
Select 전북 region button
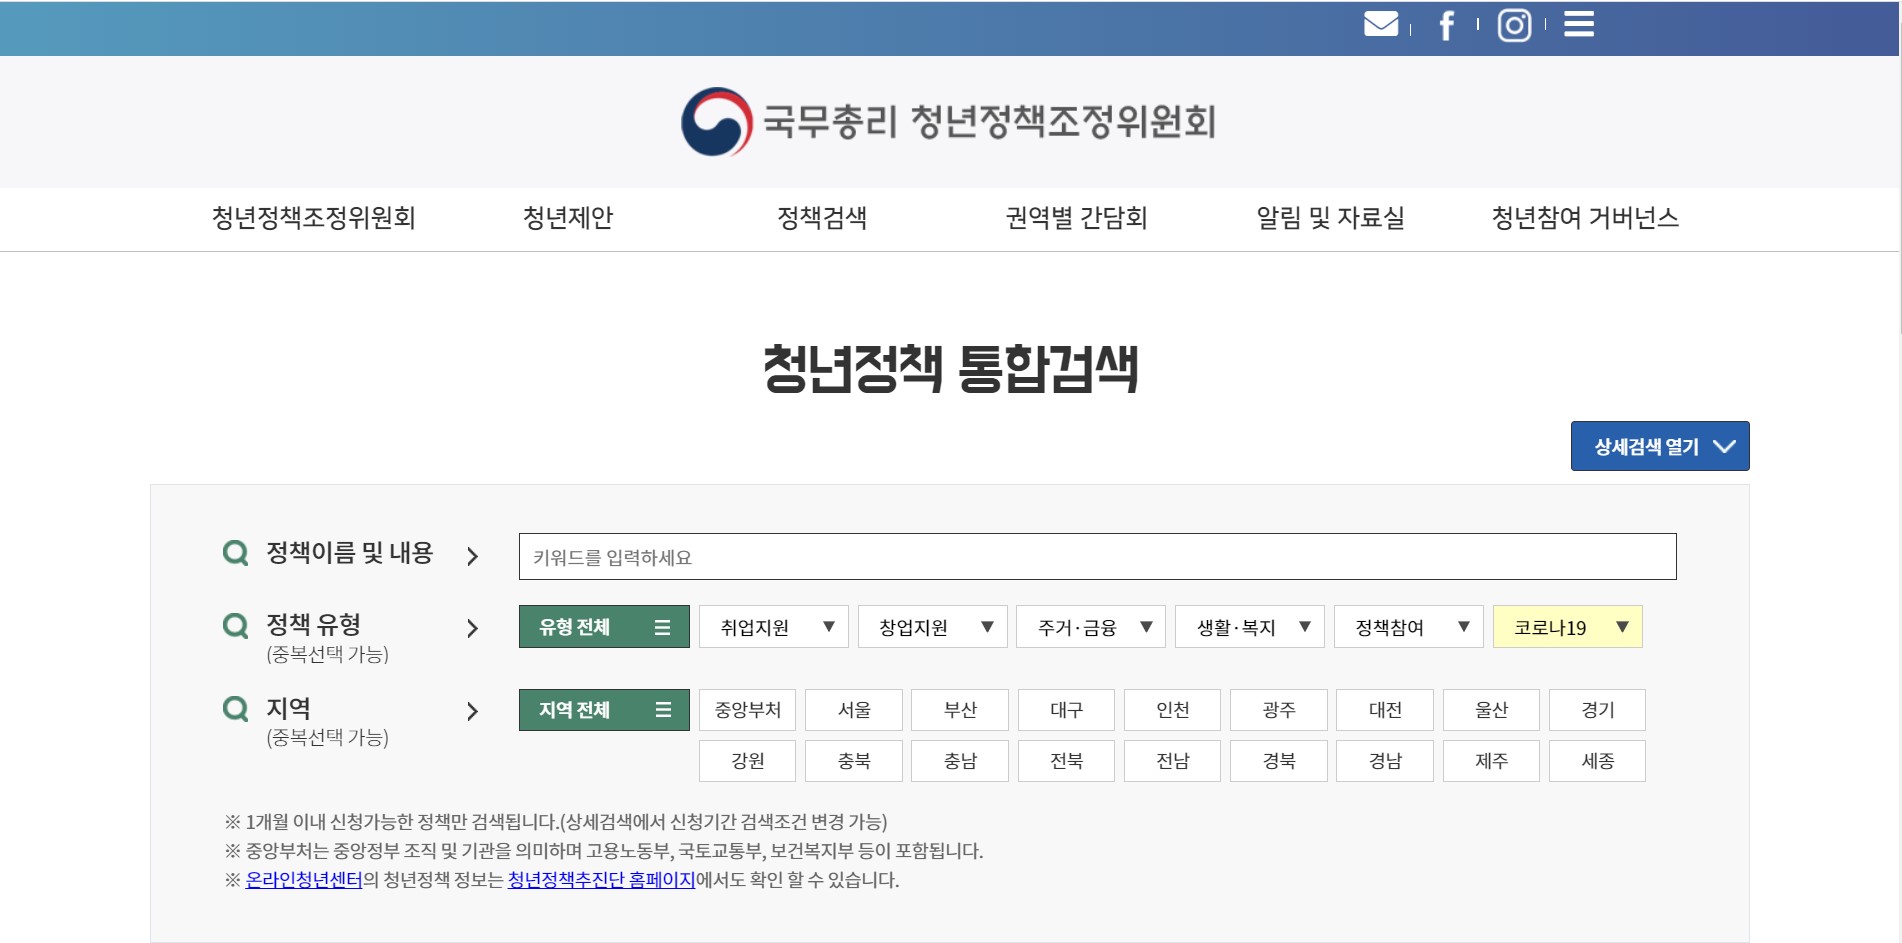click(x=1066, y=761)
